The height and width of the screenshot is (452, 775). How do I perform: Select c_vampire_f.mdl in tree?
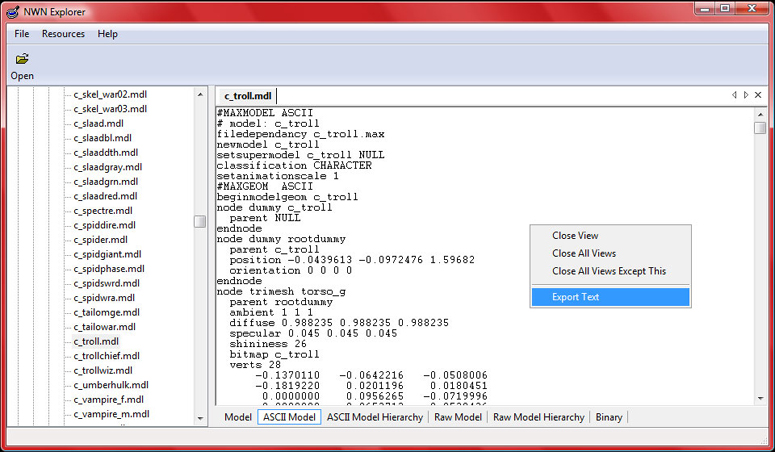[108, 400]
